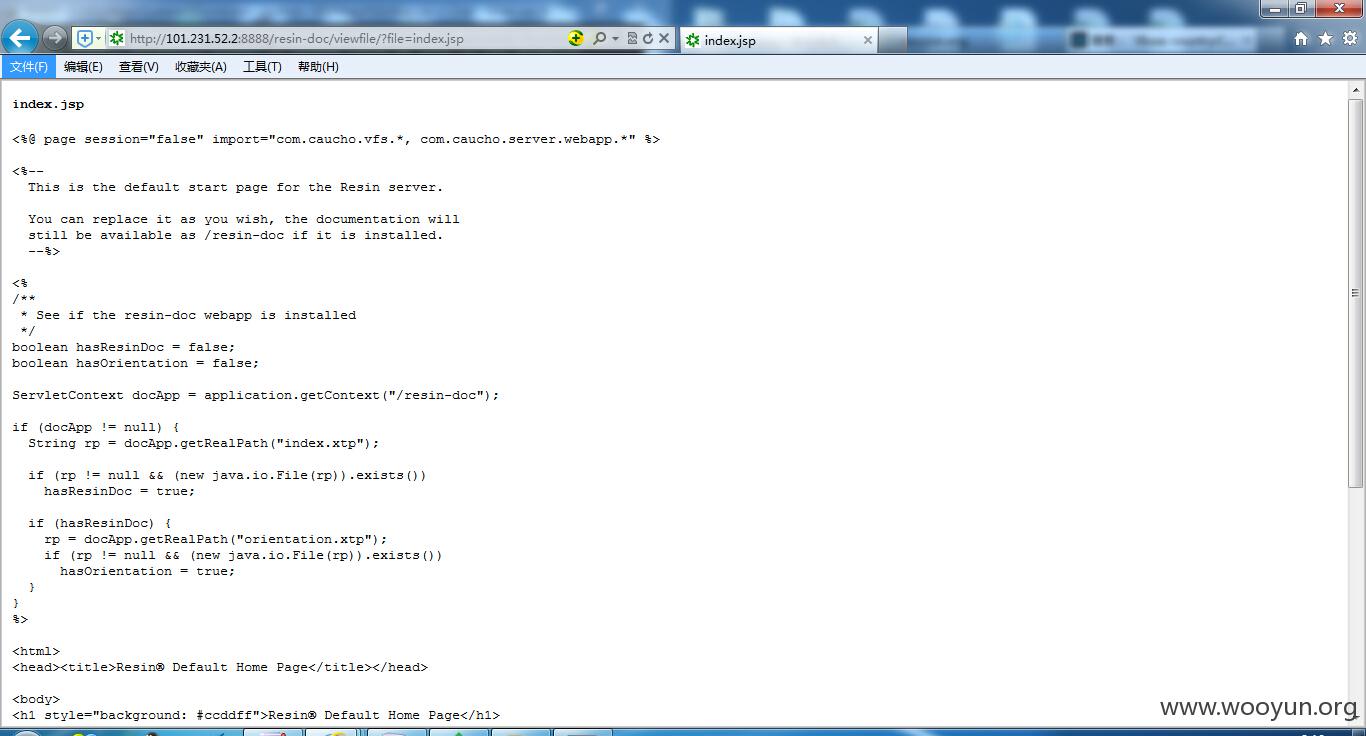The width and height of the screenshot is (1366, 736).
Task: Click the <html> tag line
Action: click(x=36, y=651)
